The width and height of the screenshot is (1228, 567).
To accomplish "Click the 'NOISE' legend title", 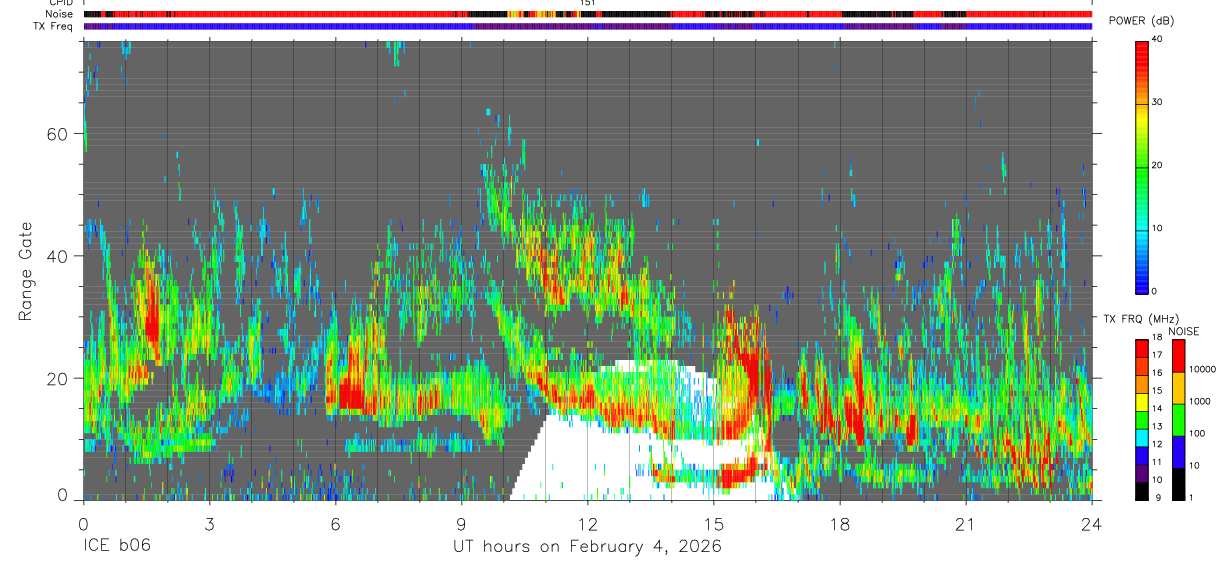I will (1184, 331).
